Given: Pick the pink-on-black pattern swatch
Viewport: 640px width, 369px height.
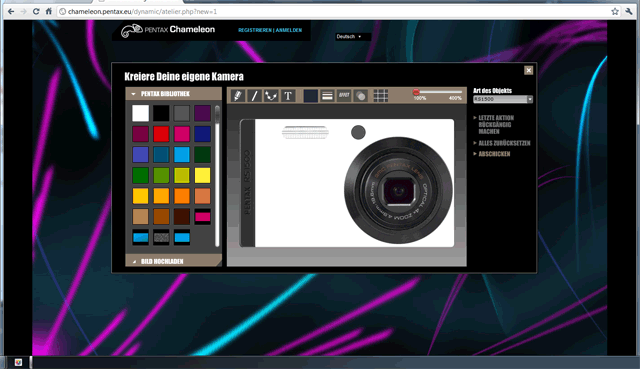Looking at the screenshot, I should [202, 217].
